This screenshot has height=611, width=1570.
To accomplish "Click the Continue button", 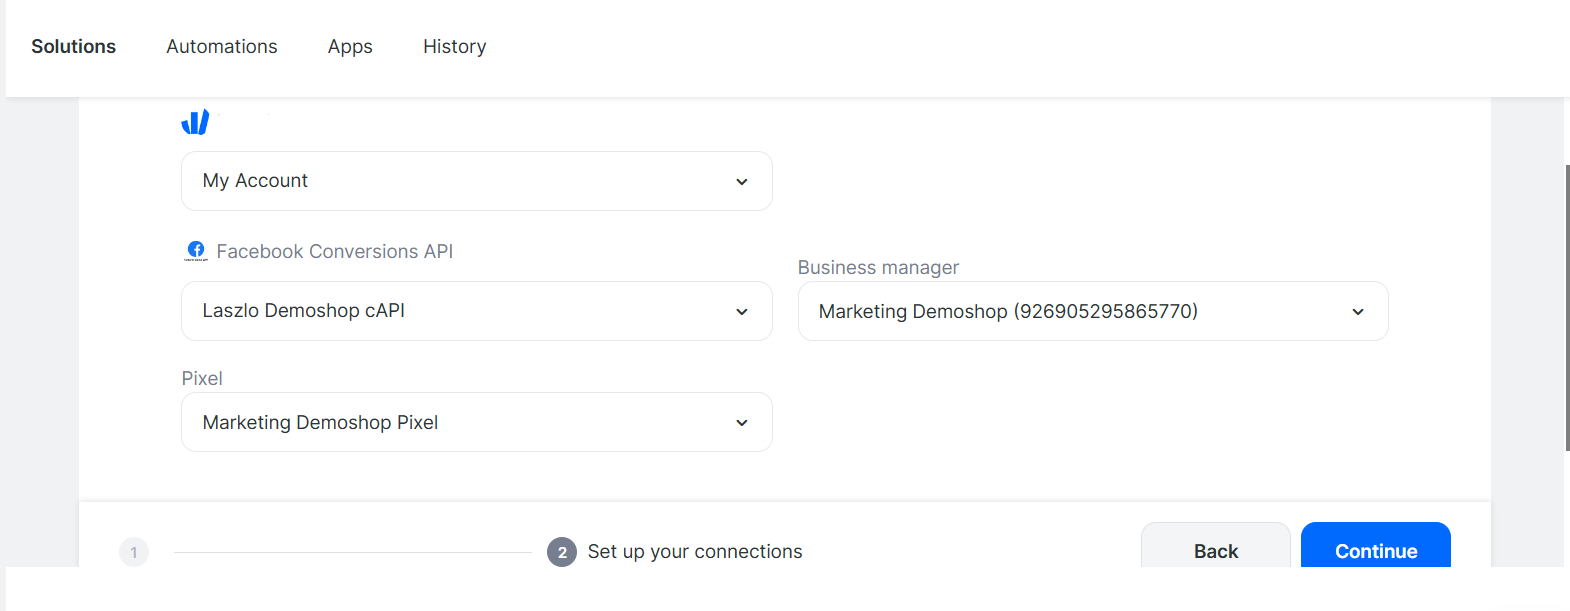I will (1376, 546).
